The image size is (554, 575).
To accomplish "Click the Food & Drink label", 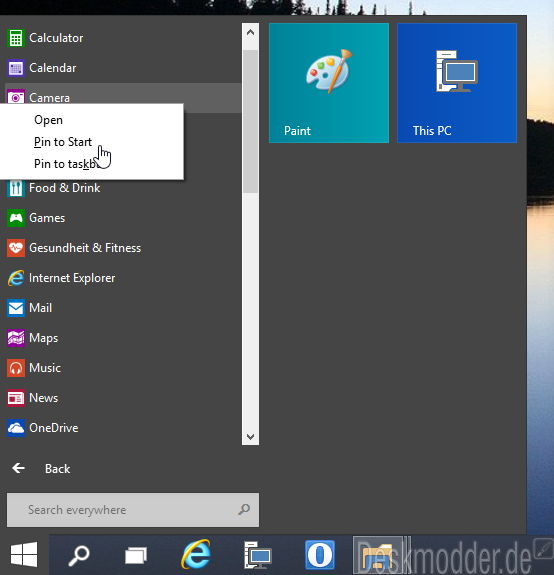I will click(65, 188).
